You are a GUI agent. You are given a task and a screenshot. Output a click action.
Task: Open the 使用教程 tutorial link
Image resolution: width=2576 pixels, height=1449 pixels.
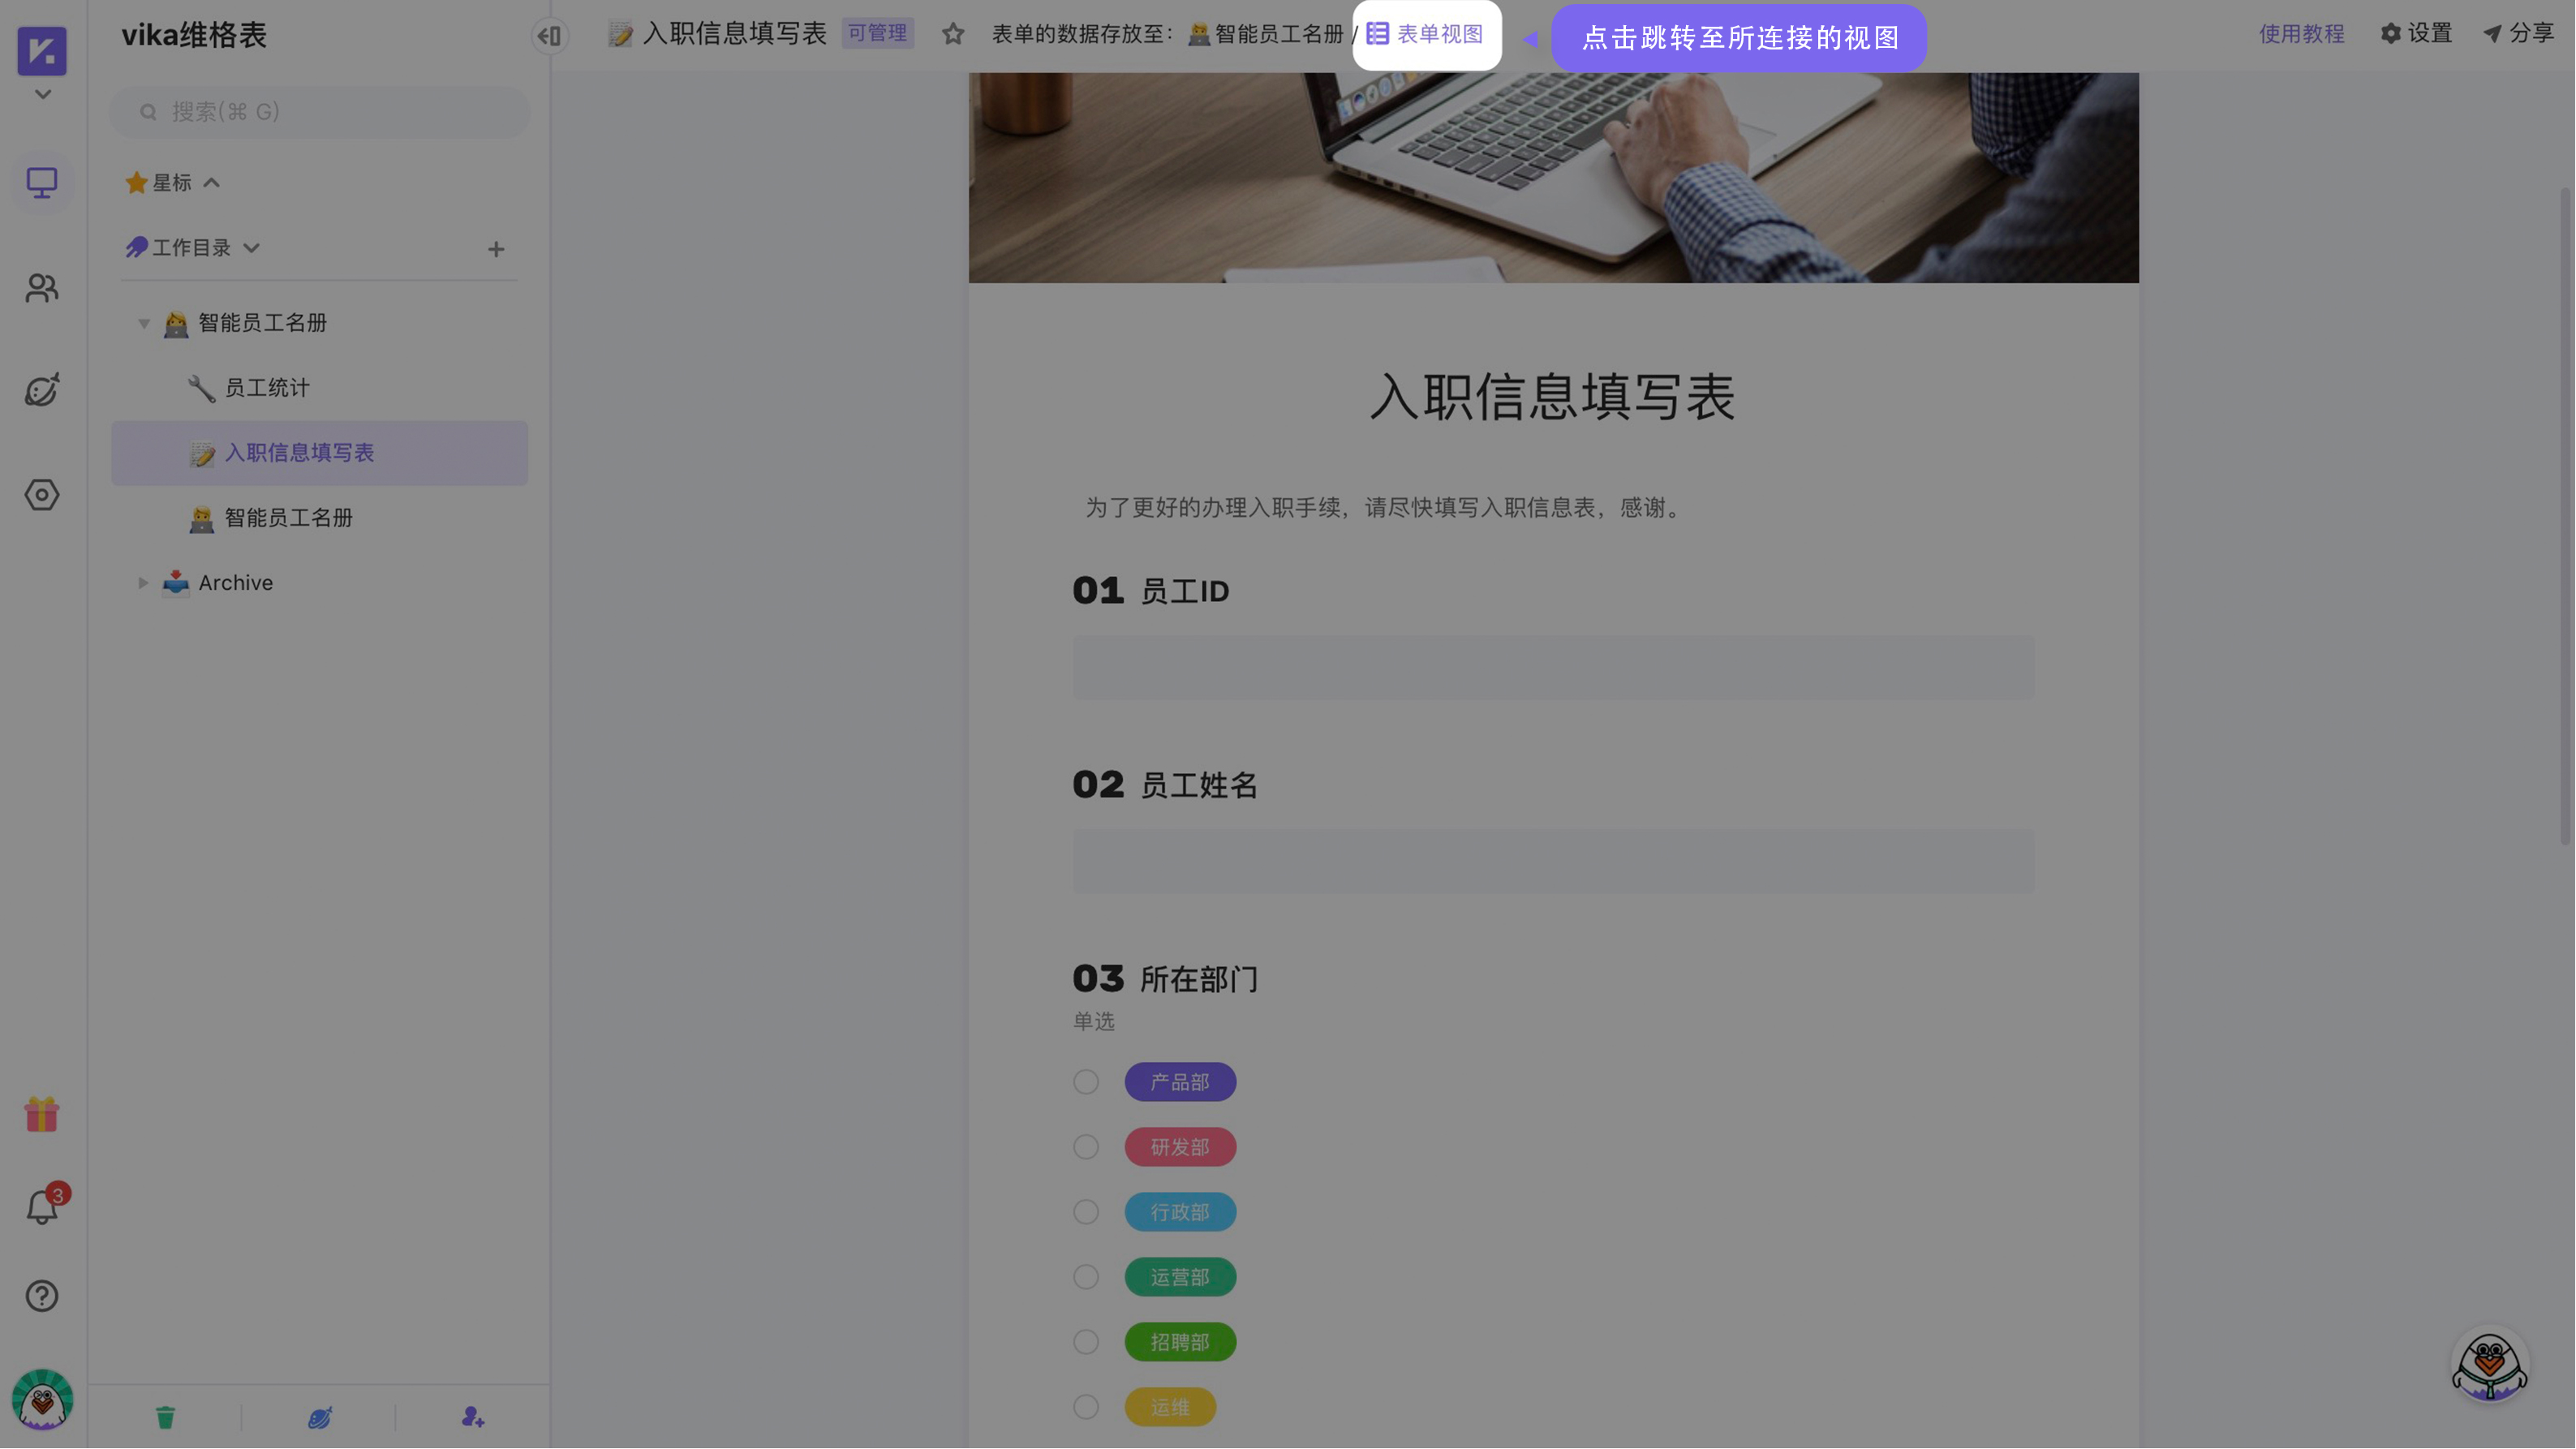tap(2302, 33)
